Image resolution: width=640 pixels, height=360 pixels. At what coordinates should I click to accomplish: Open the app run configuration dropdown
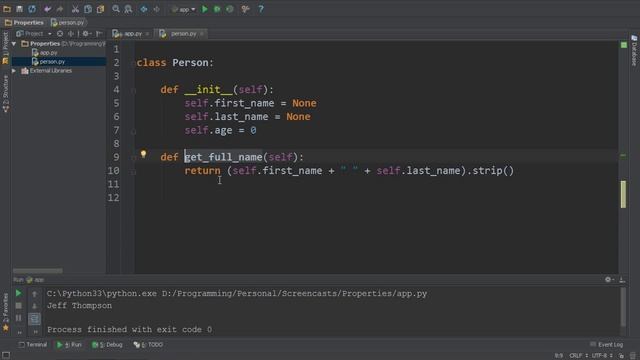(x=184, y=9)
